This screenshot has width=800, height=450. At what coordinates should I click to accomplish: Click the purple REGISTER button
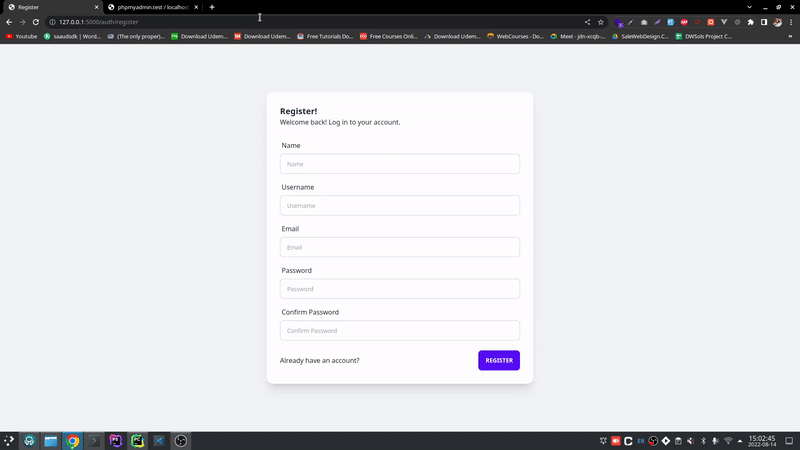[499, 360]
